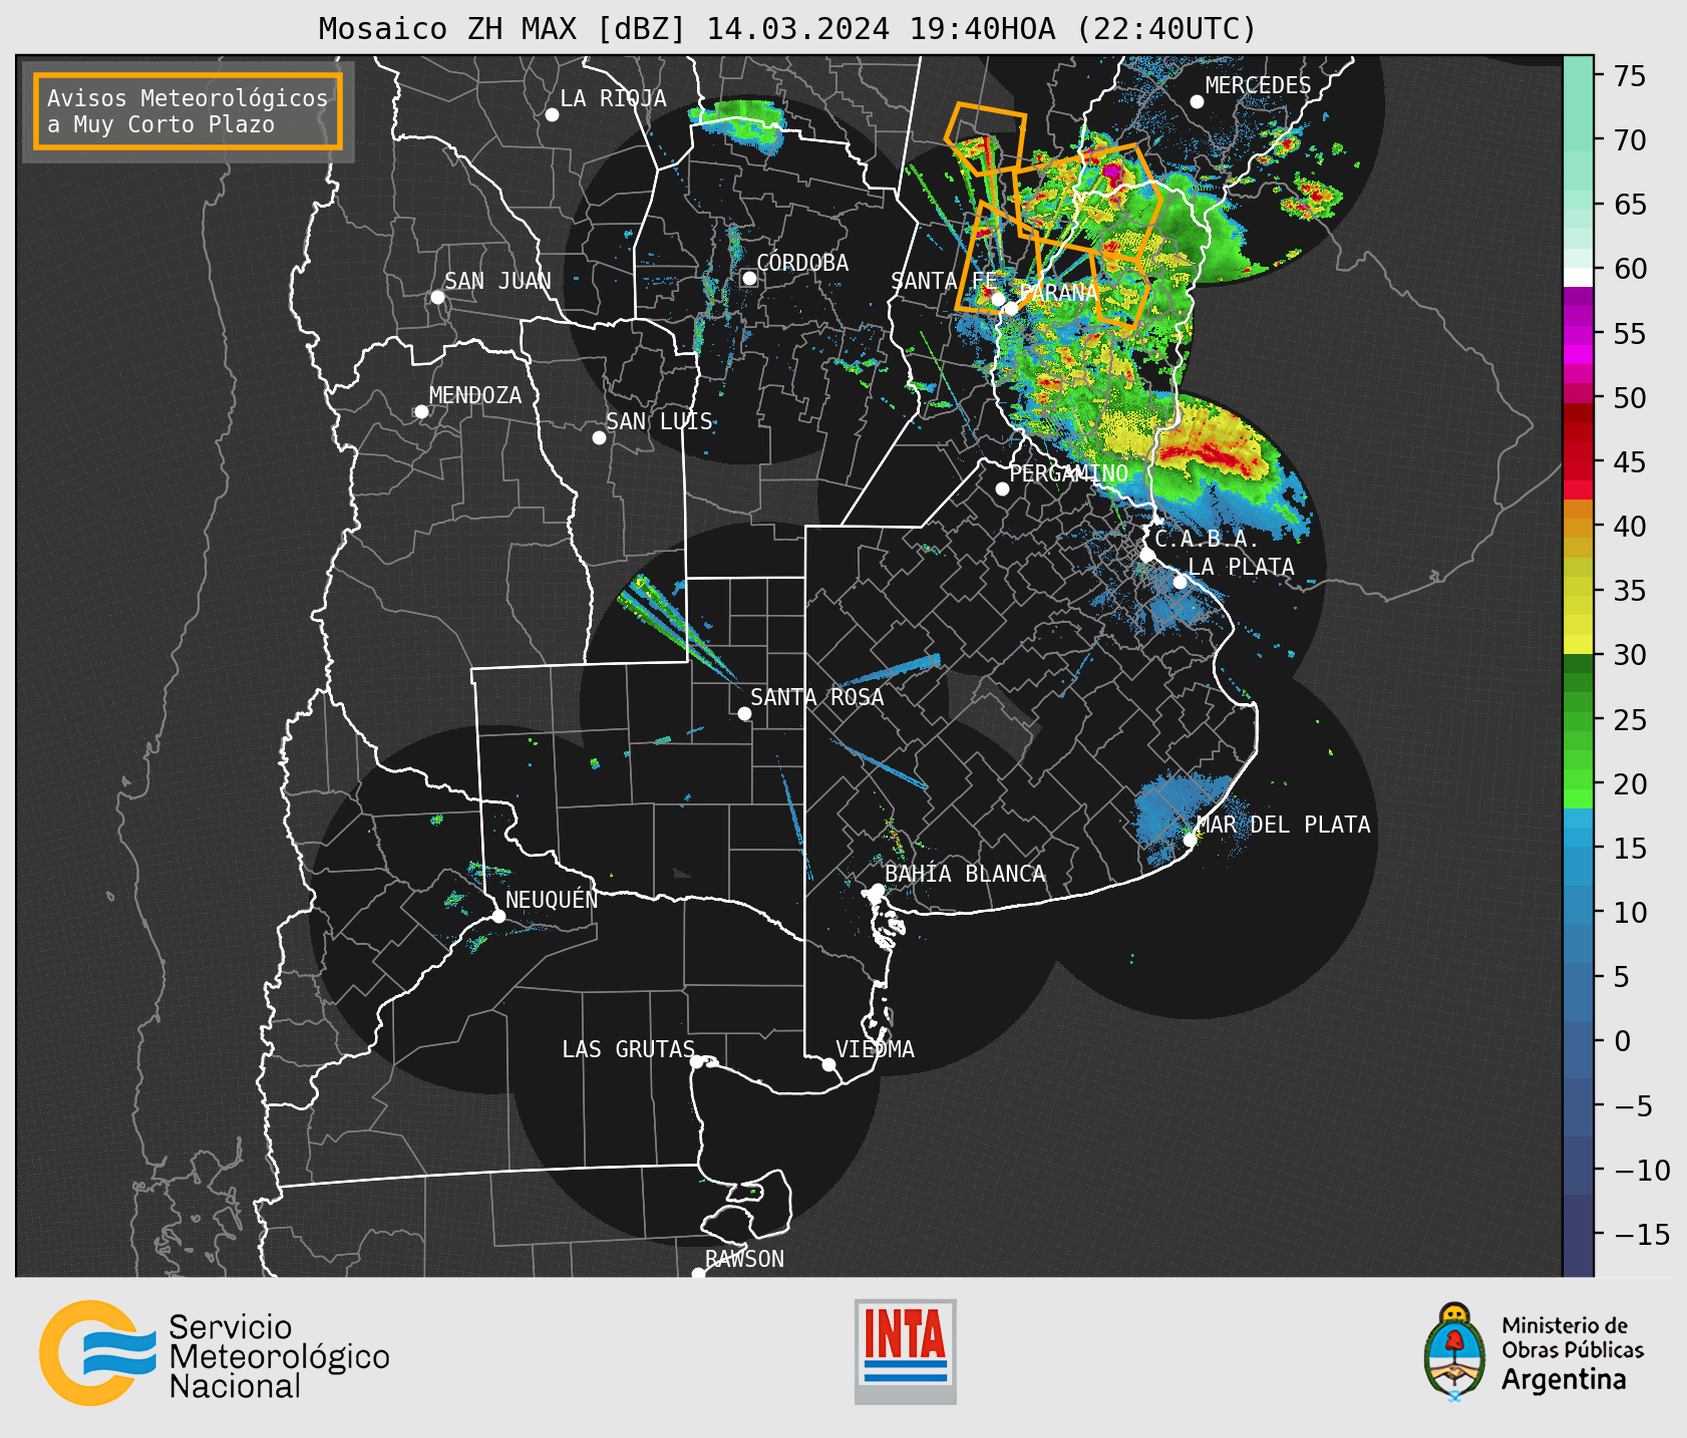Click the San Juan city marker
This screenshot has width=1687, height=1438.
coord(437,297)
